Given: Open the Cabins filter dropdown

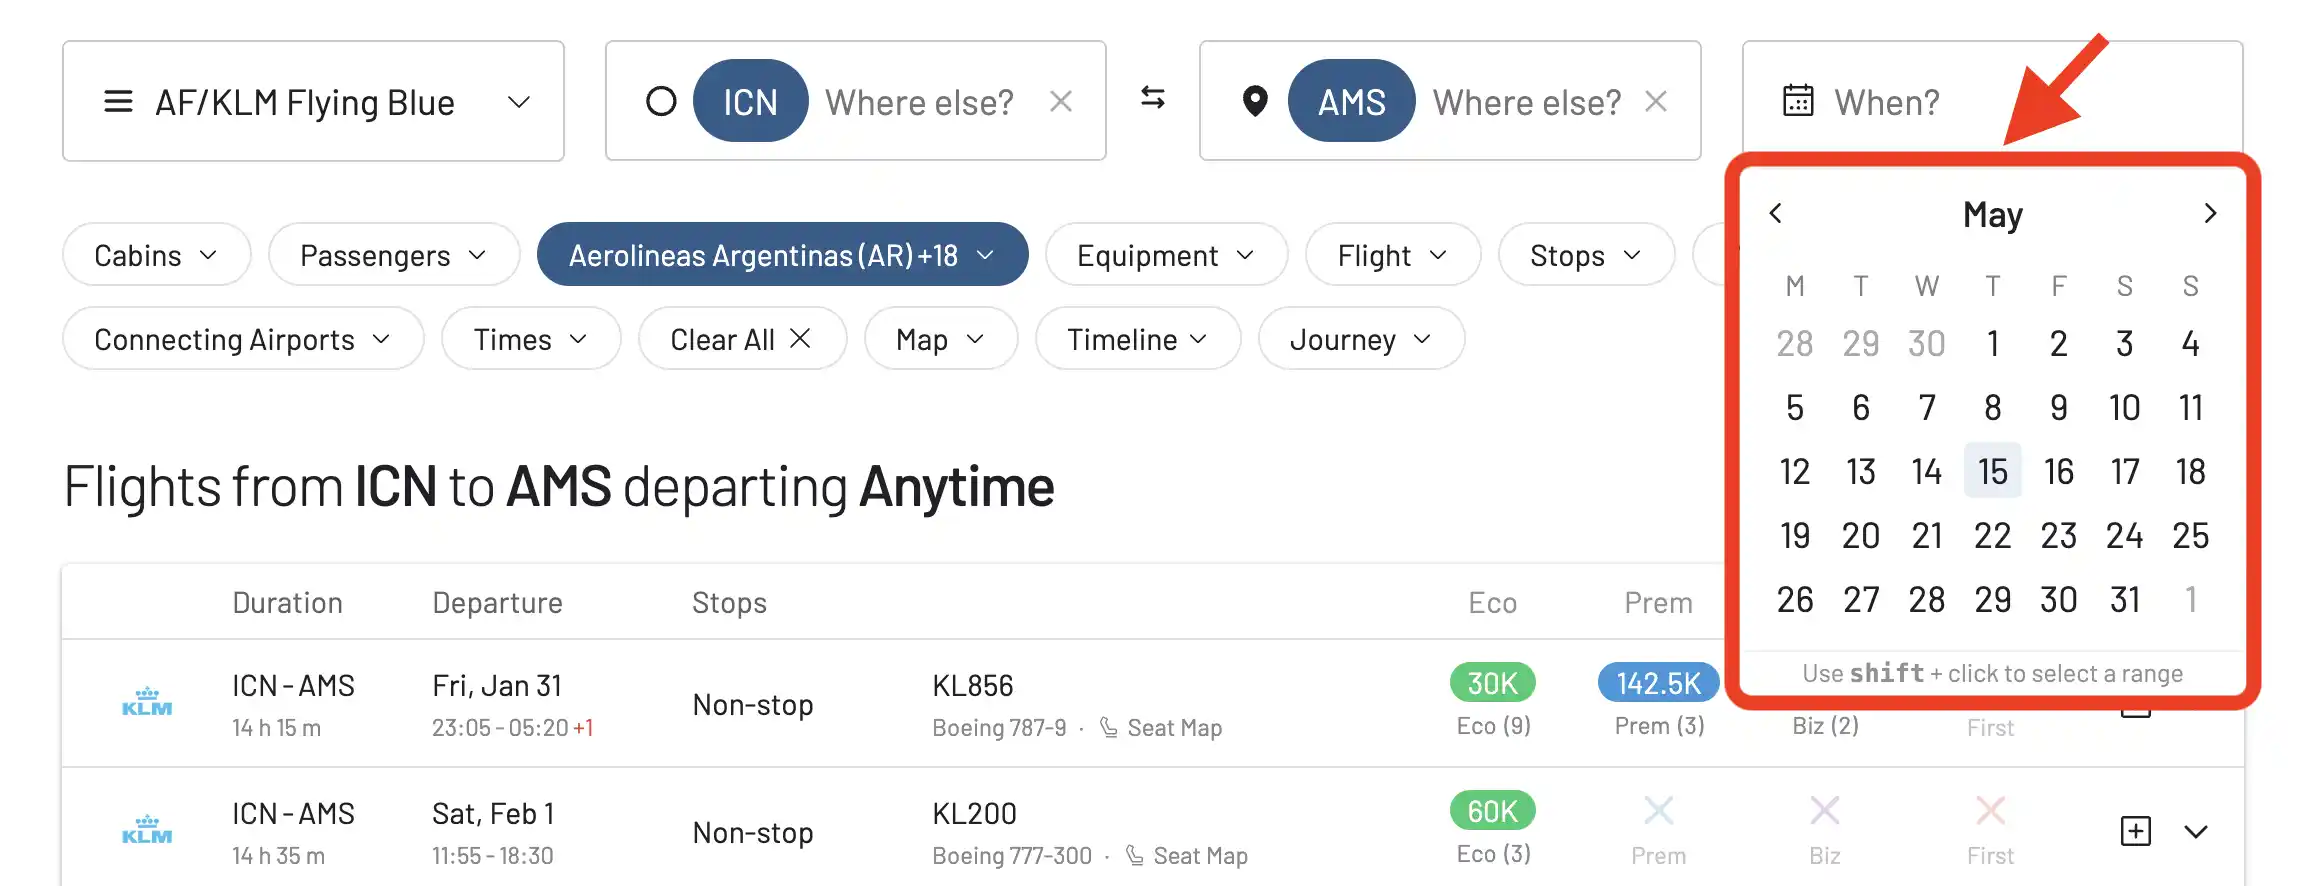Looking at the screenshot, I should (156, 255).
